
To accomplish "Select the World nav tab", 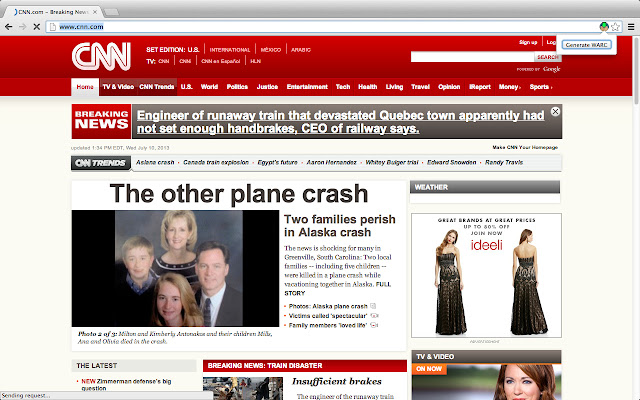I will pyautogui.click(x=209, y=87).
